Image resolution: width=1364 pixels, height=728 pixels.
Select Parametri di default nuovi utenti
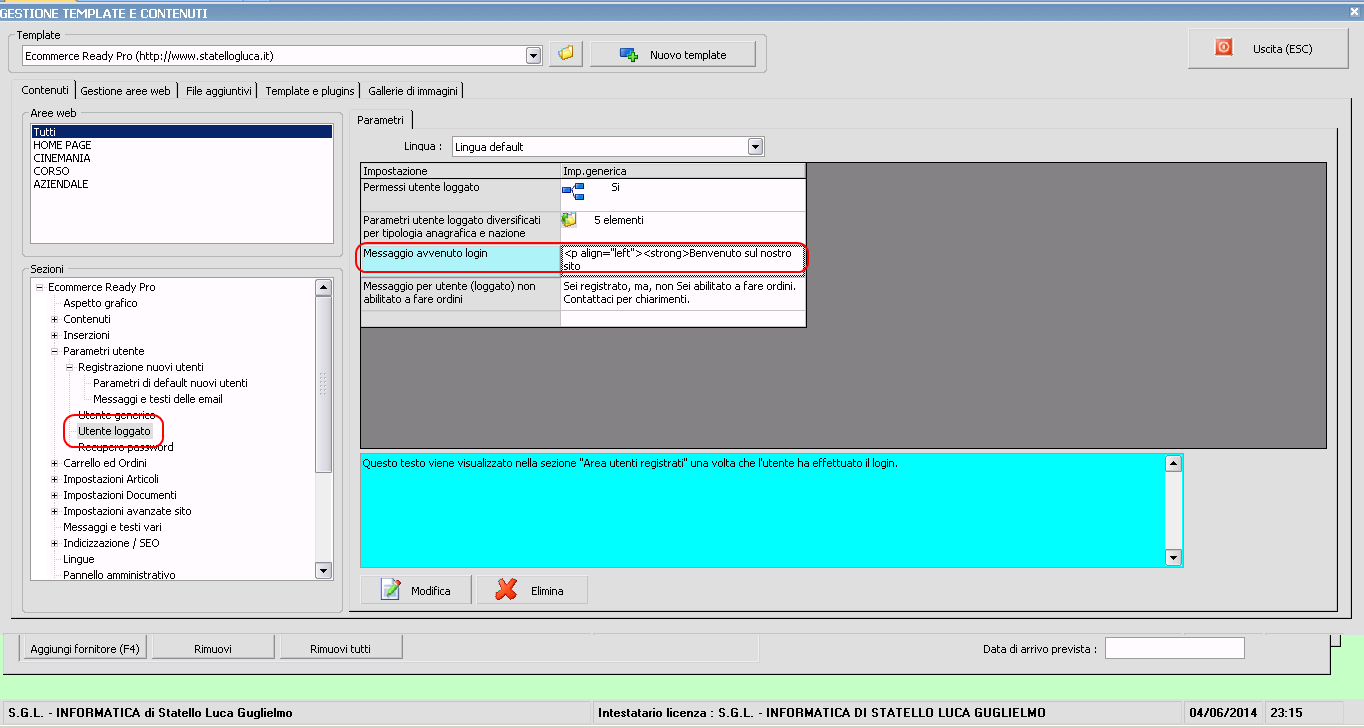click(x=170, y=383)
